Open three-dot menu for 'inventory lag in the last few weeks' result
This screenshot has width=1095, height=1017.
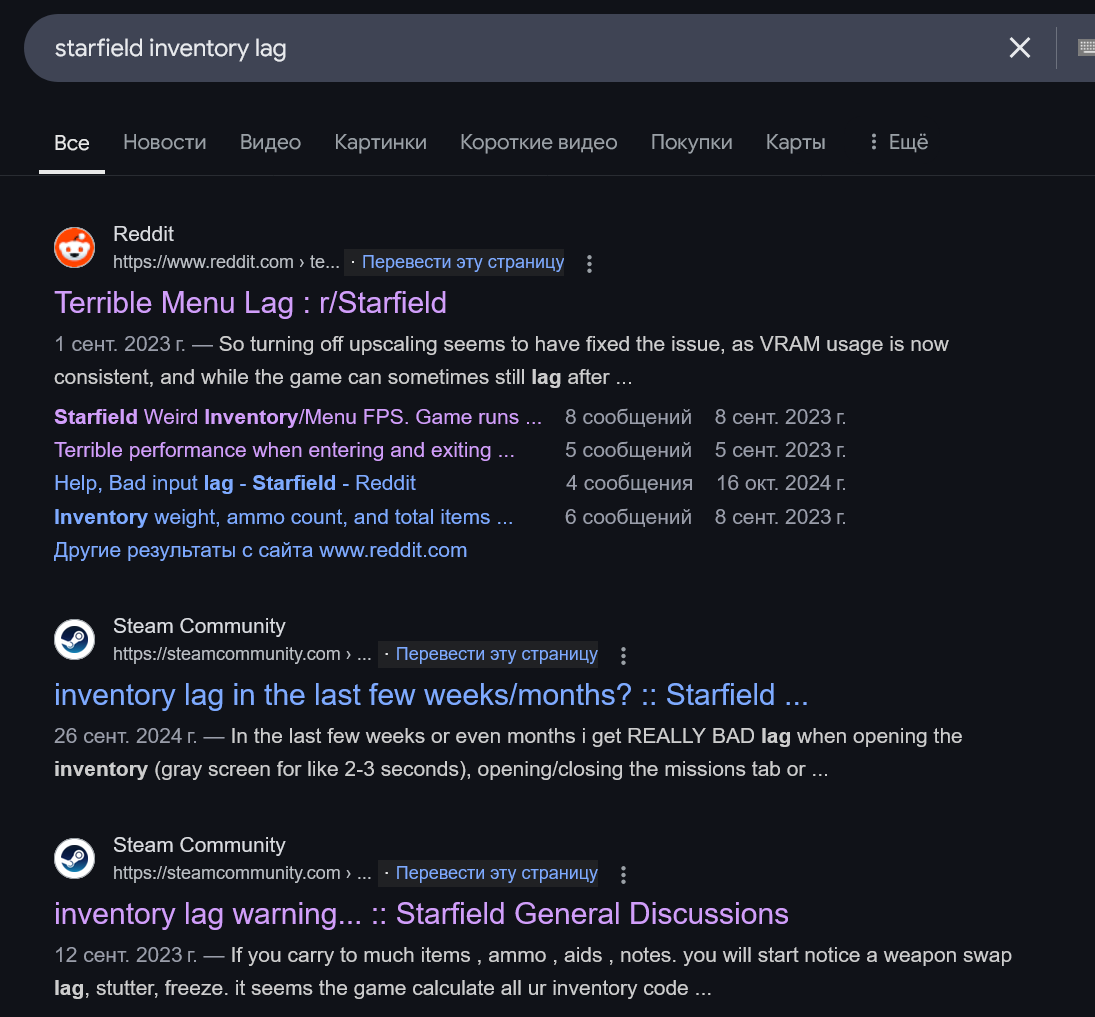coord(624,655)
